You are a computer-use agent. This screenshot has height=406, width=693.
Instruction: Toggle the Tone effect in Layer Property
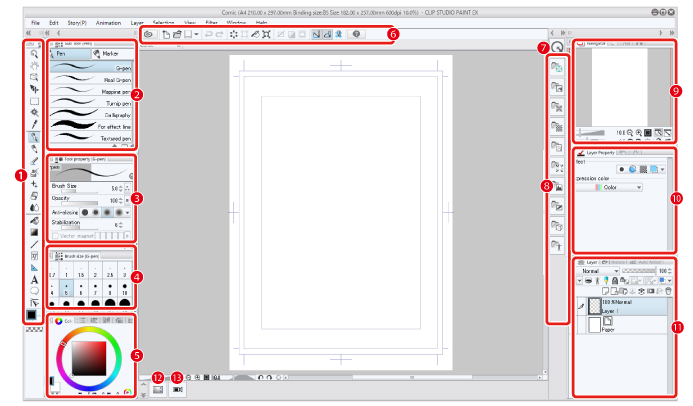[x=643, y=169]
